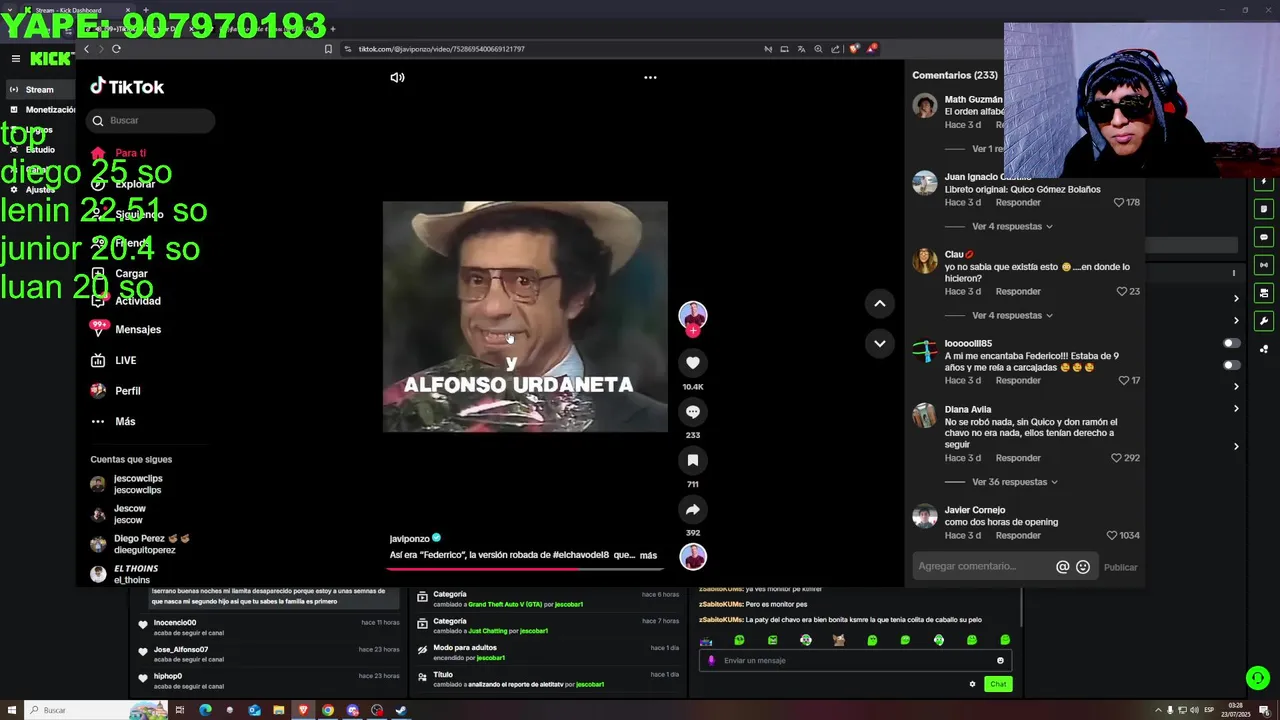Viewport: 1280px width, 720px height.
Task: Open Kick chat emoji picker
Action: 1000,660
